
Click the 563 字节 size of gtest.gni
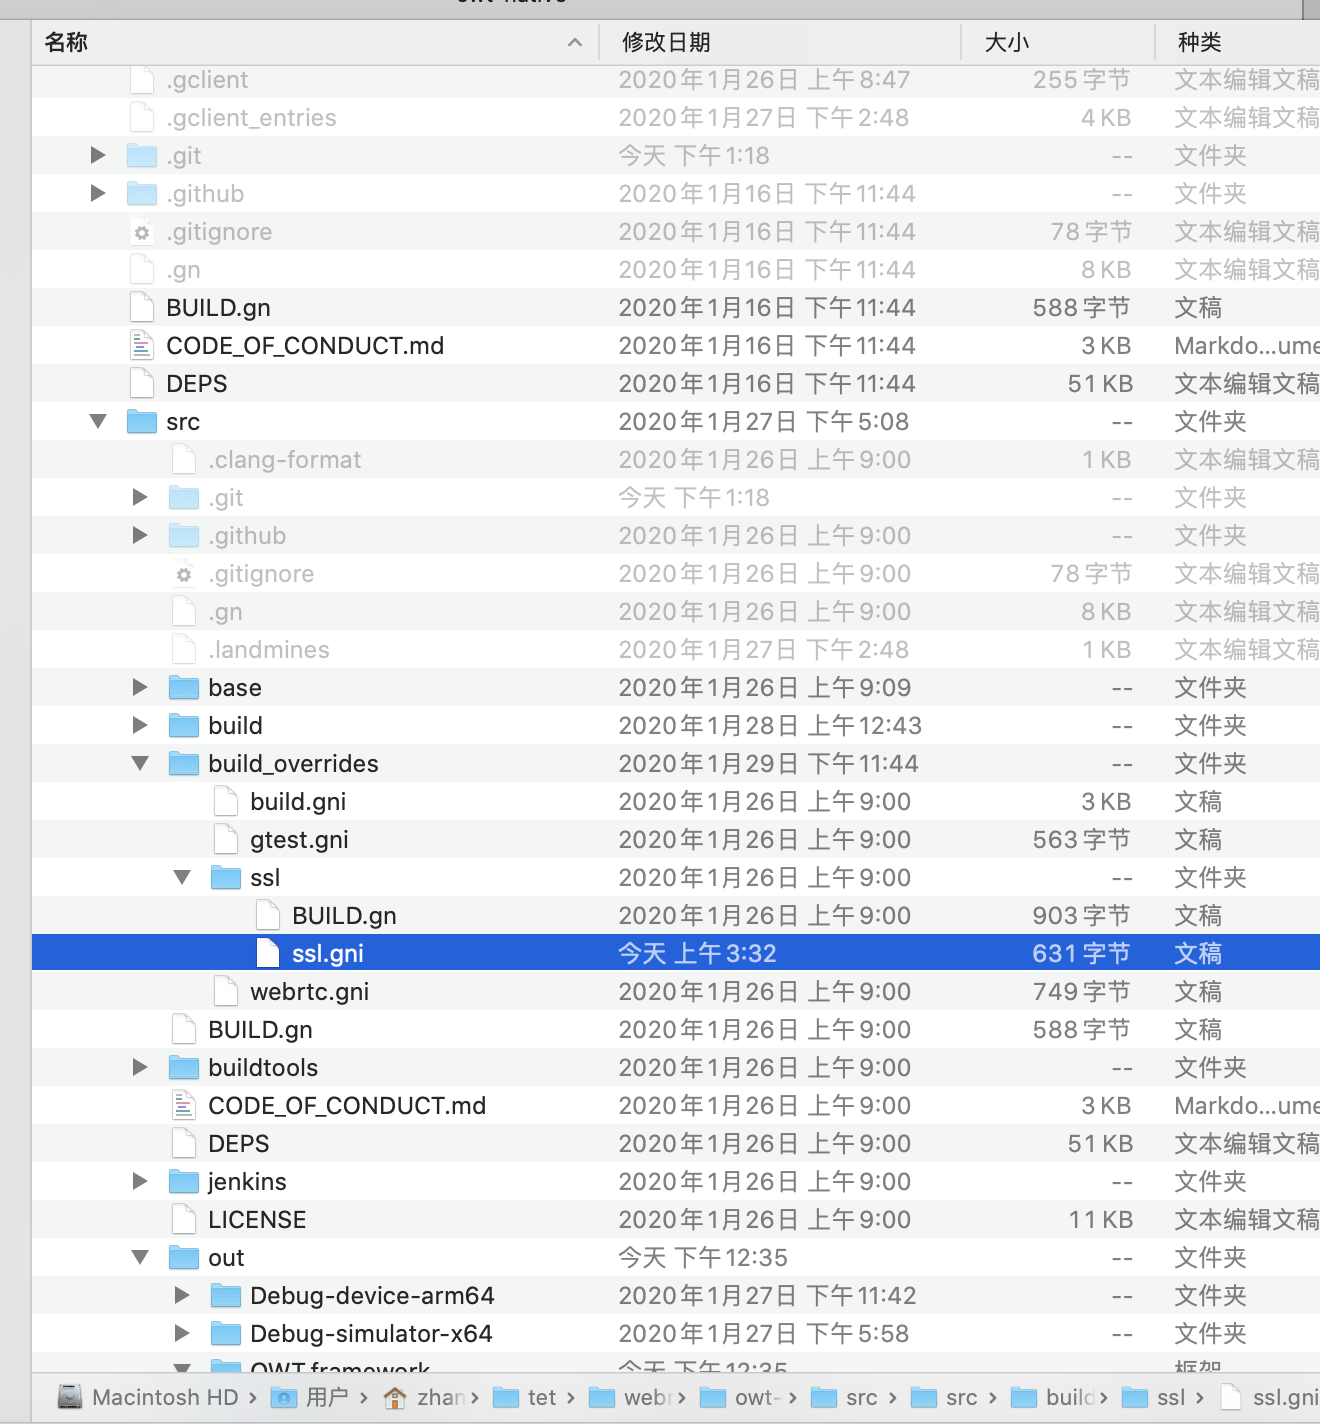click(x=1081, y=839)
